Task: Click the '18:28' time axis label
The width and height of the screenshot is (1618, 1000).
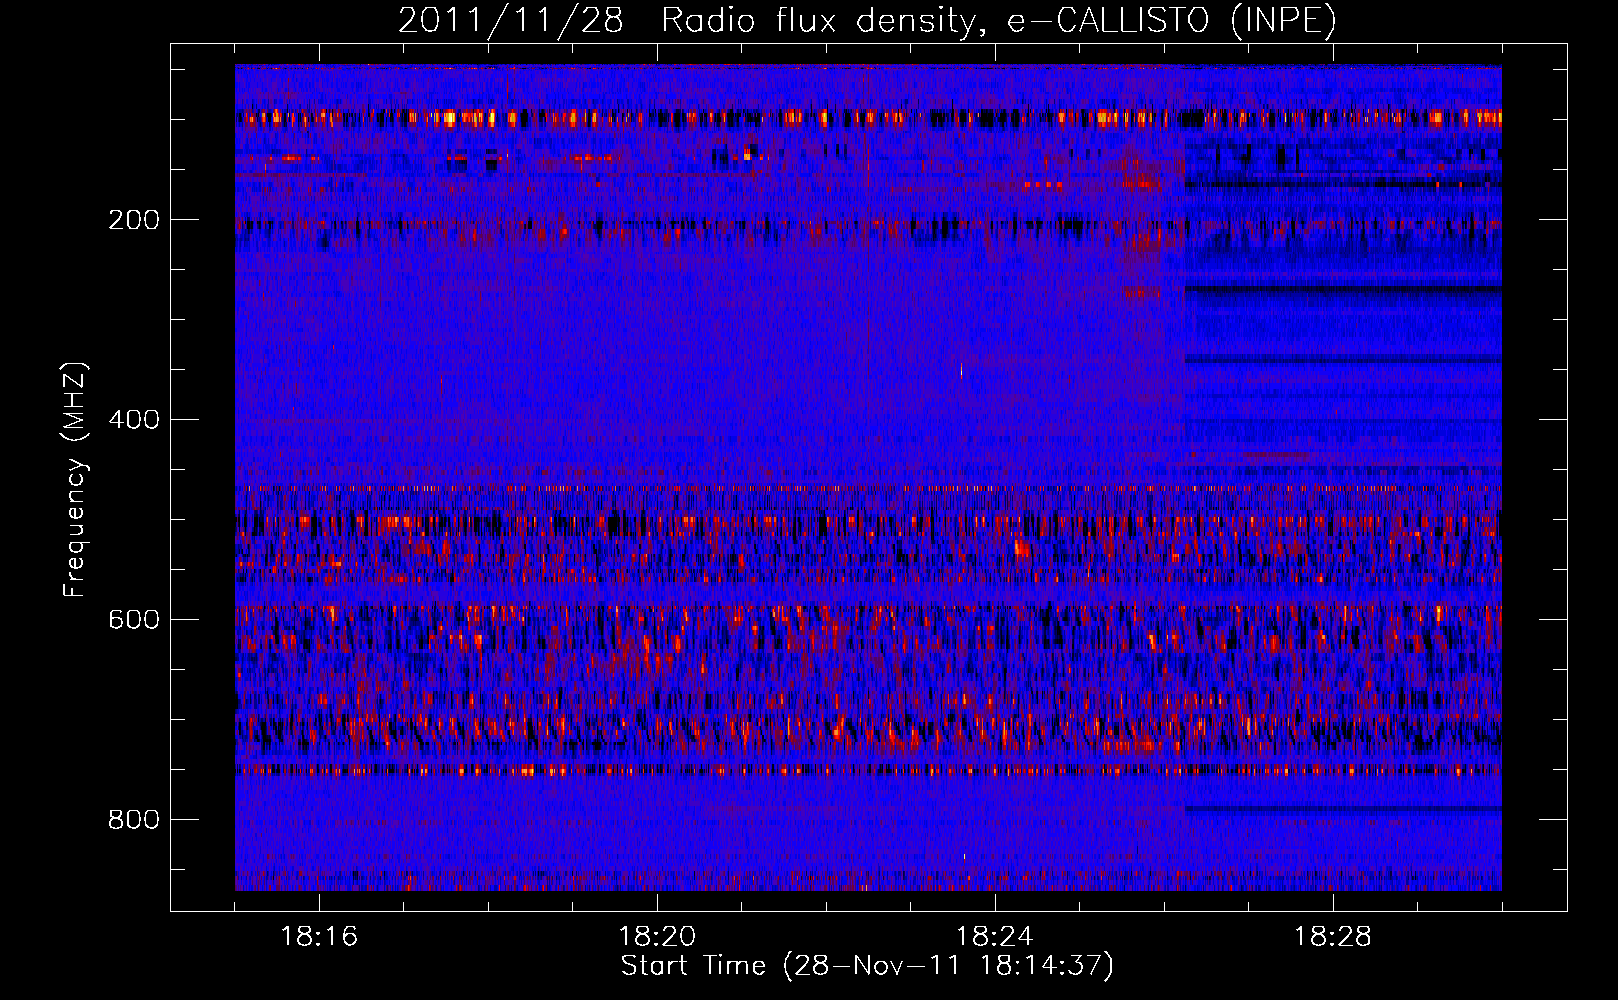Action: pos(1333,937)
